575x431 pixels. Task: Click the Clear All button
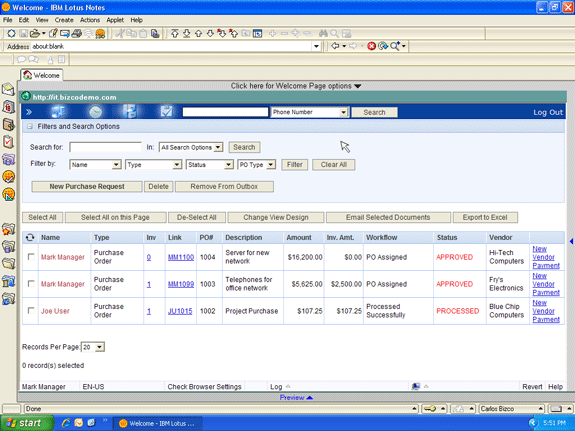tap(334, 165)
